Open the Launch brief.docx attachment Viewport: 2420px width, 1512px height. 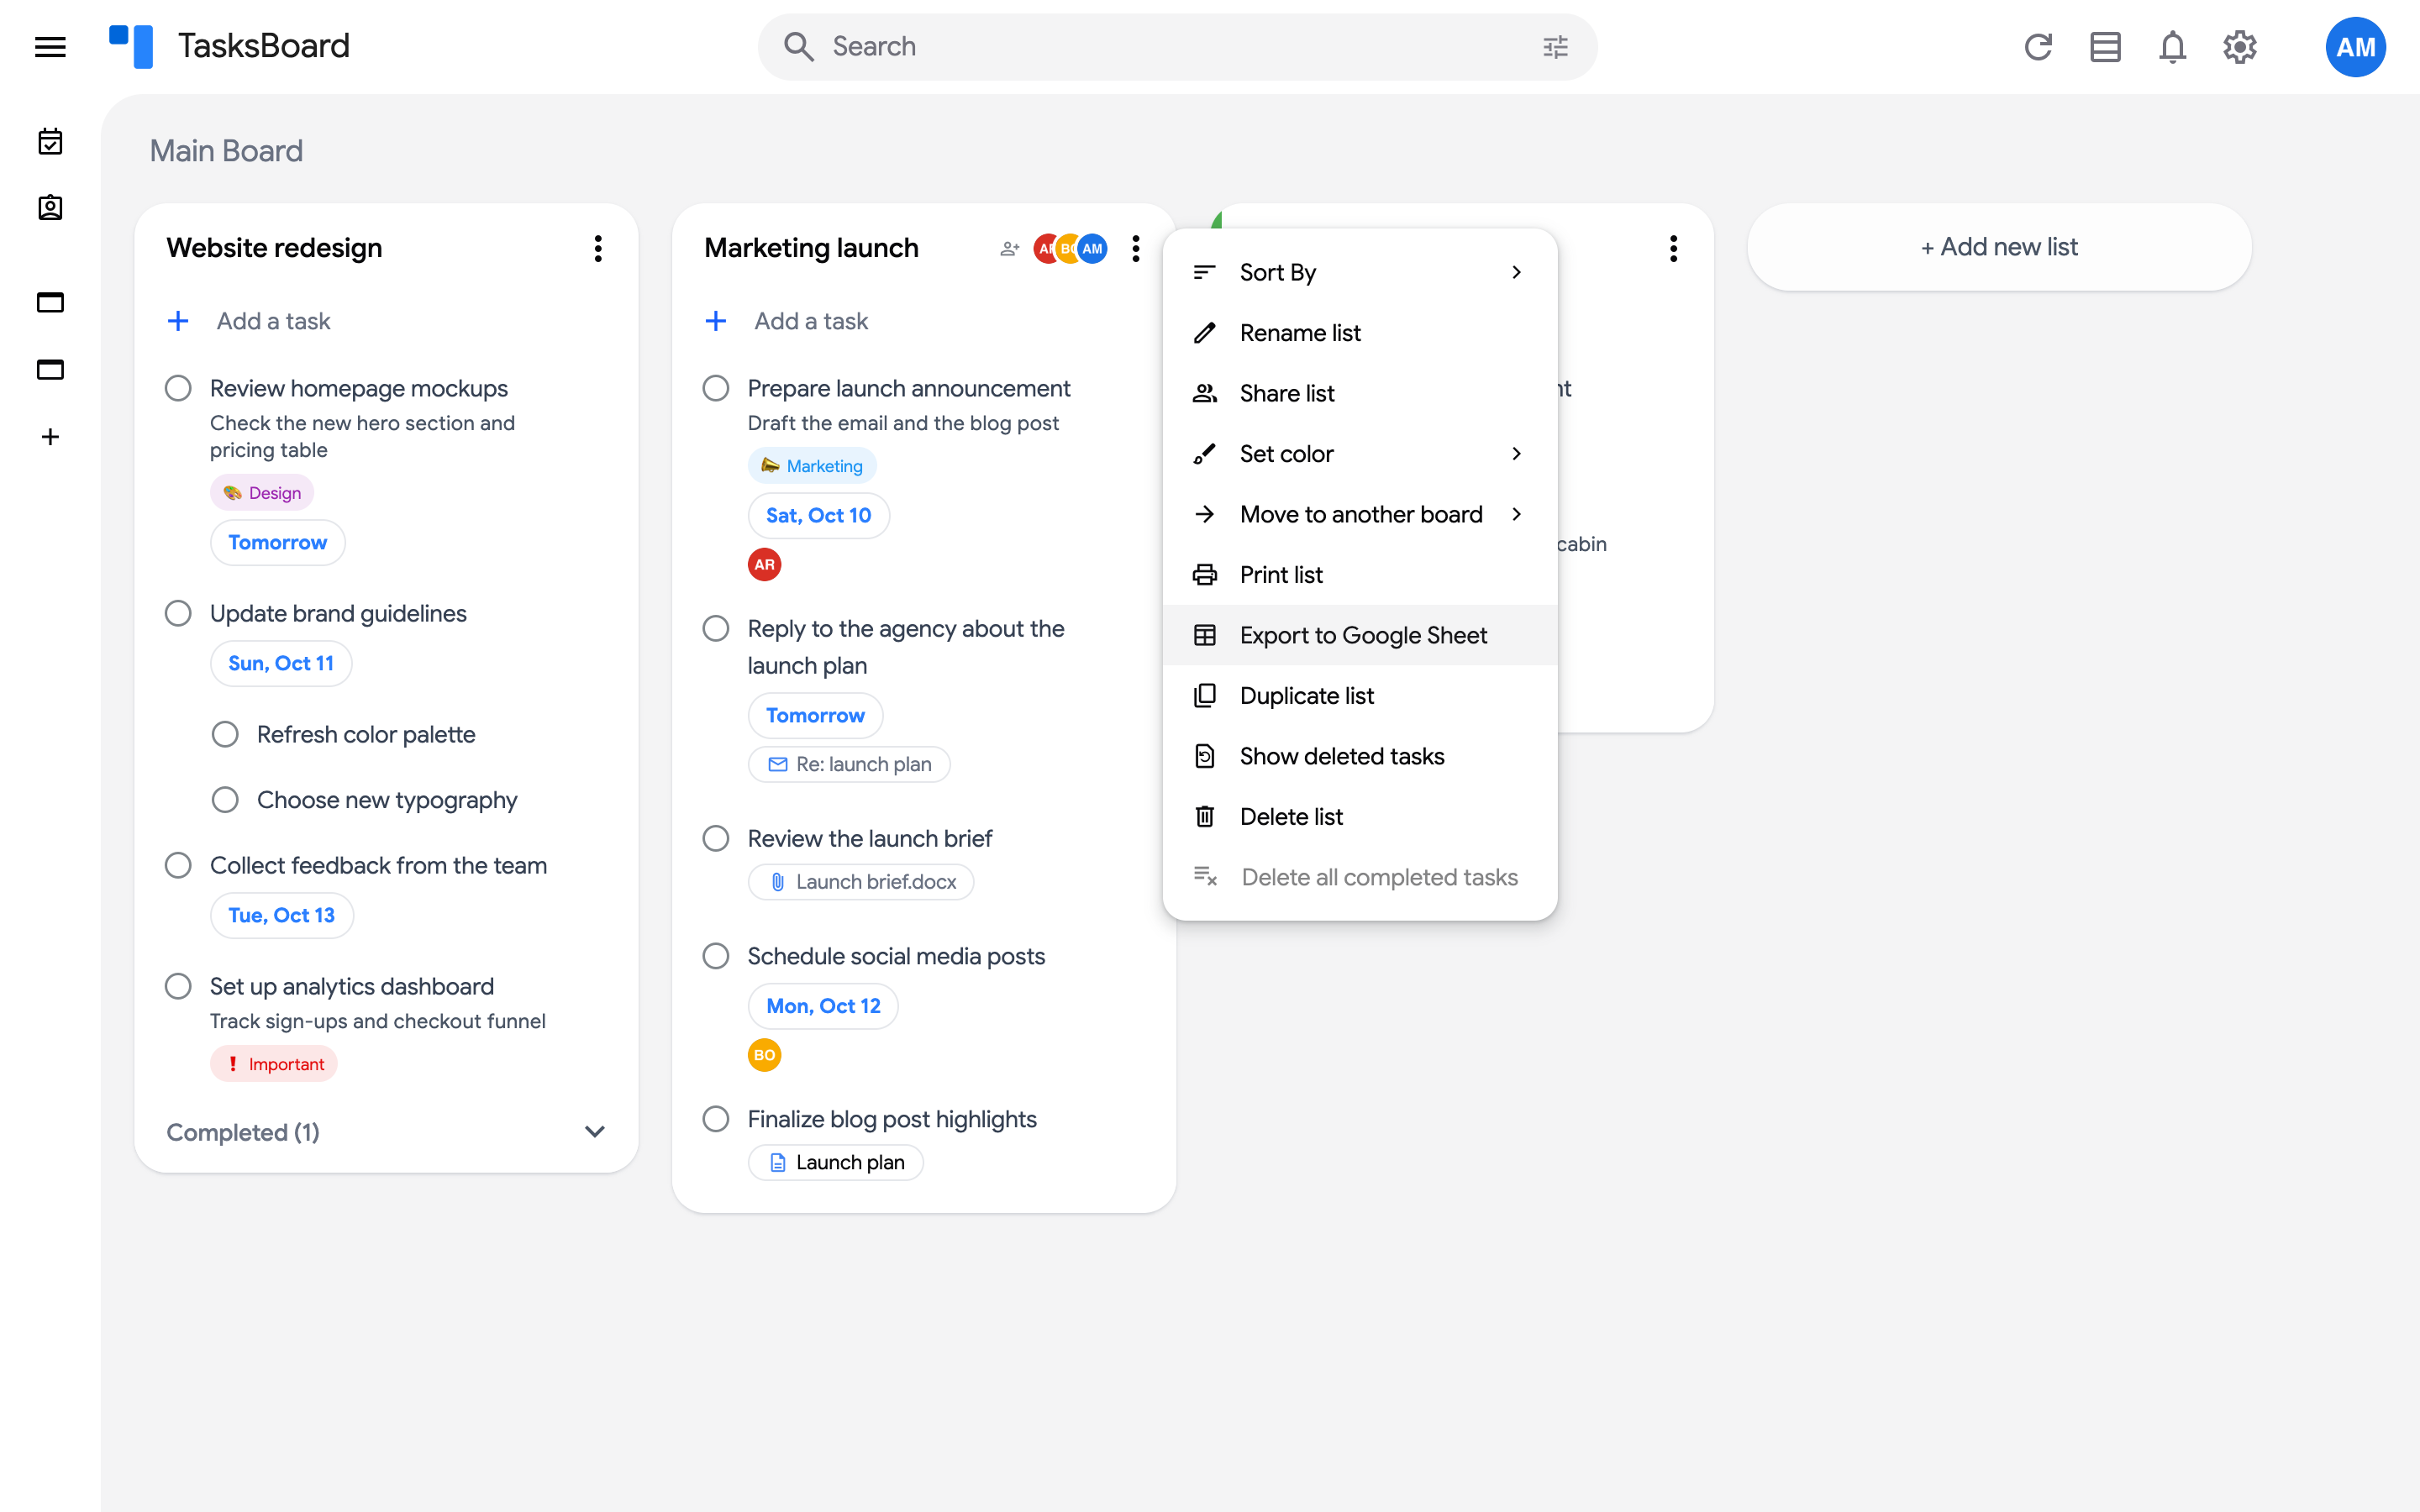(x=861, y=882)
